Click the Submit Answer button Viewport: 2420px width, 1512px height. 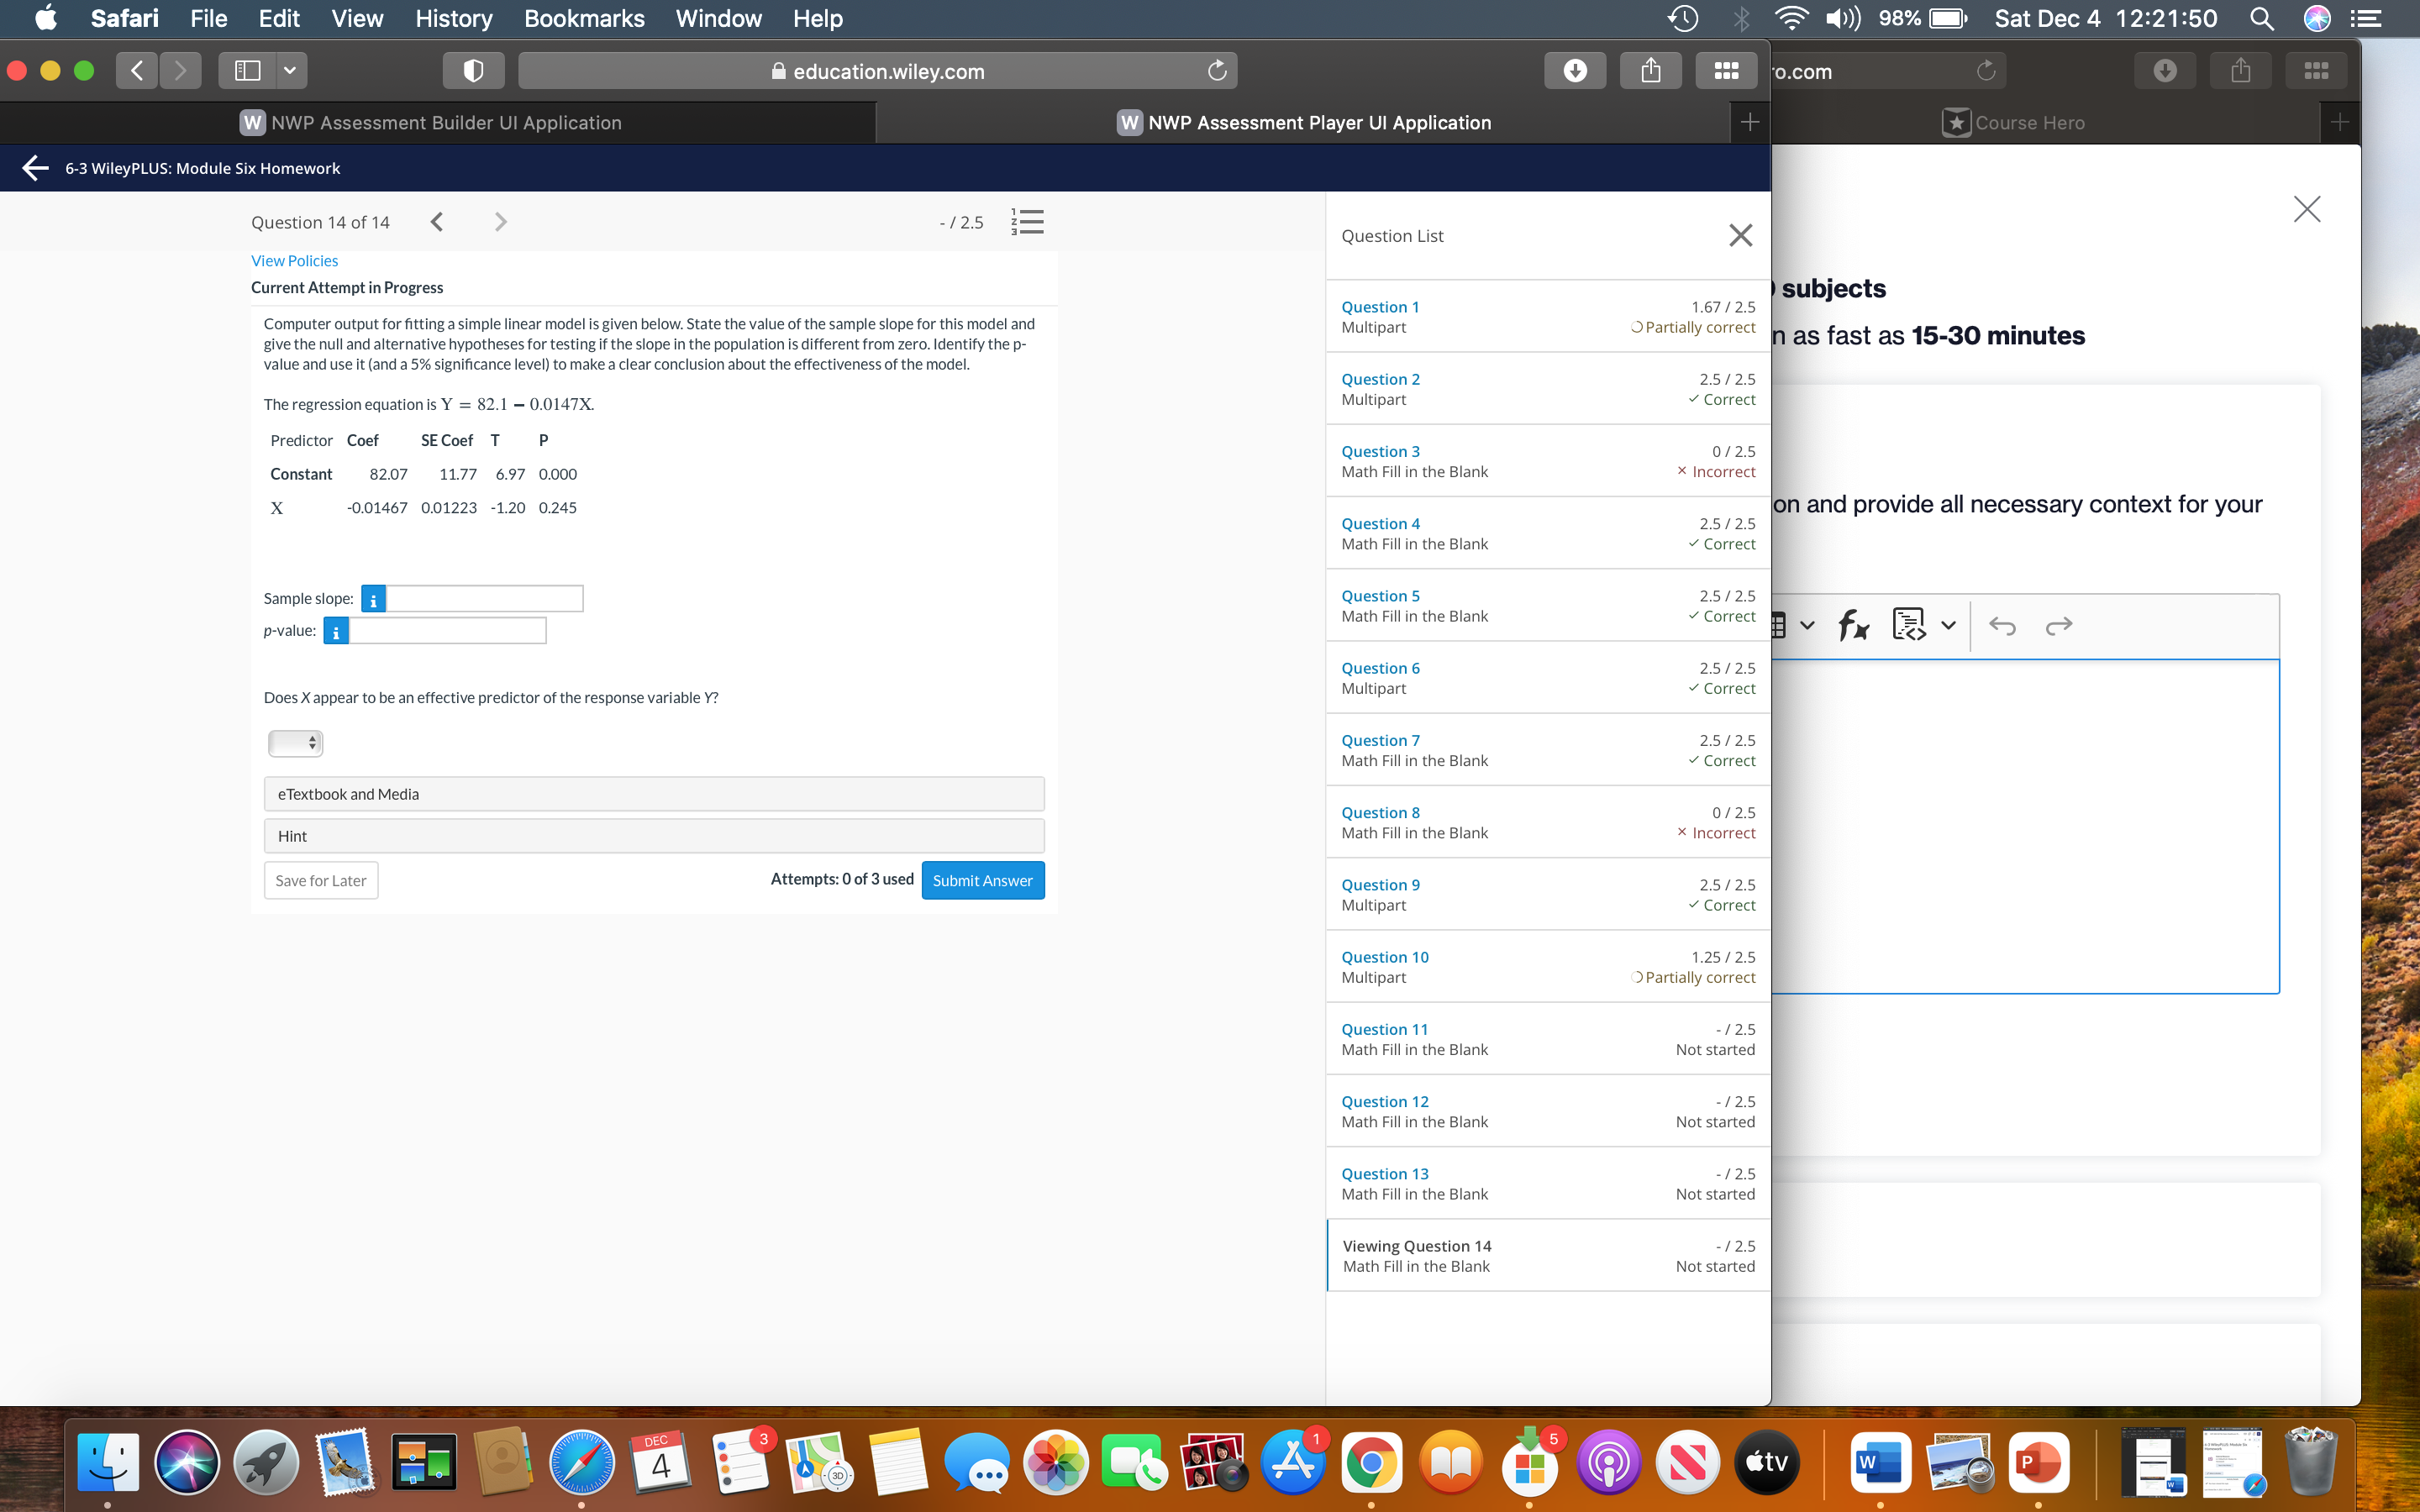982,880
